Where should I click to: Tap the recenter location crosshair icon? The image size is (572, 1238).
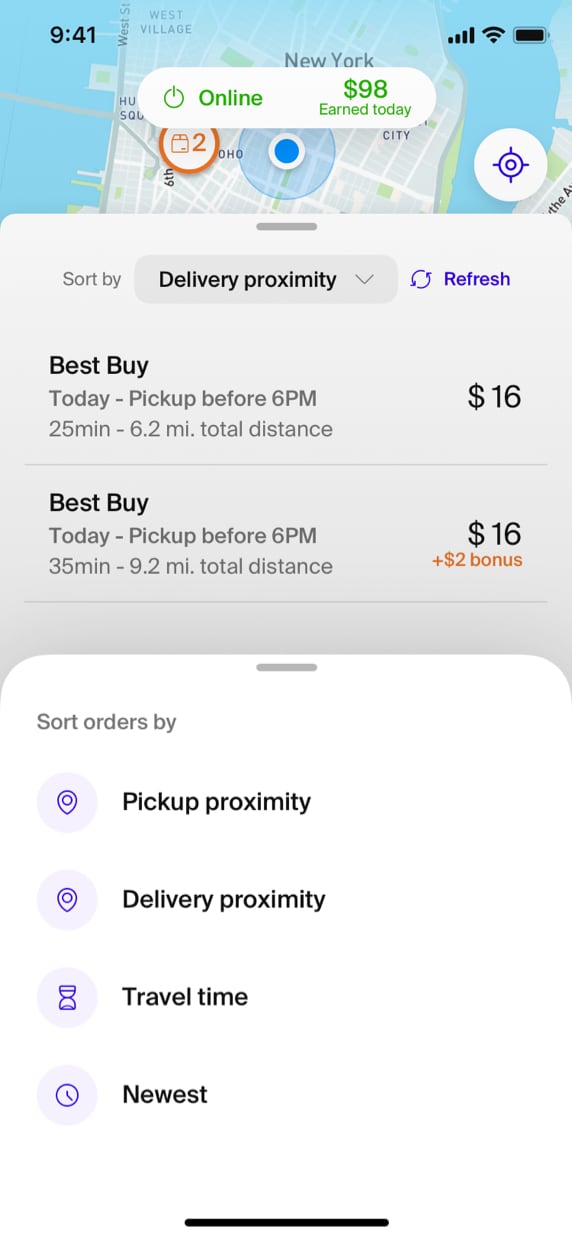coord(510,165)
